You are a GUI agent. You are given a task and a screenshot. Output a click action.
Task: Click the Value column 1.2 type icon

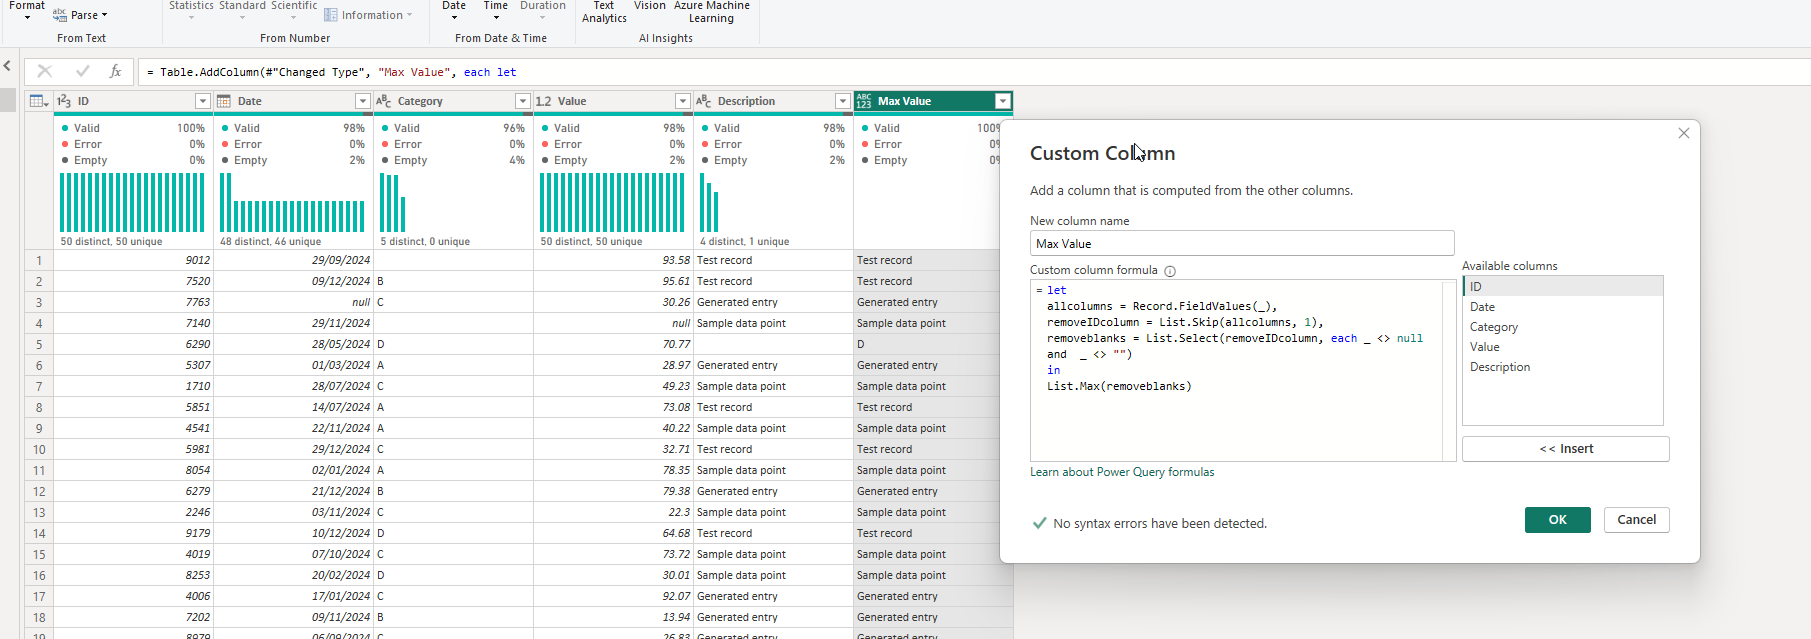pos(543,101)
